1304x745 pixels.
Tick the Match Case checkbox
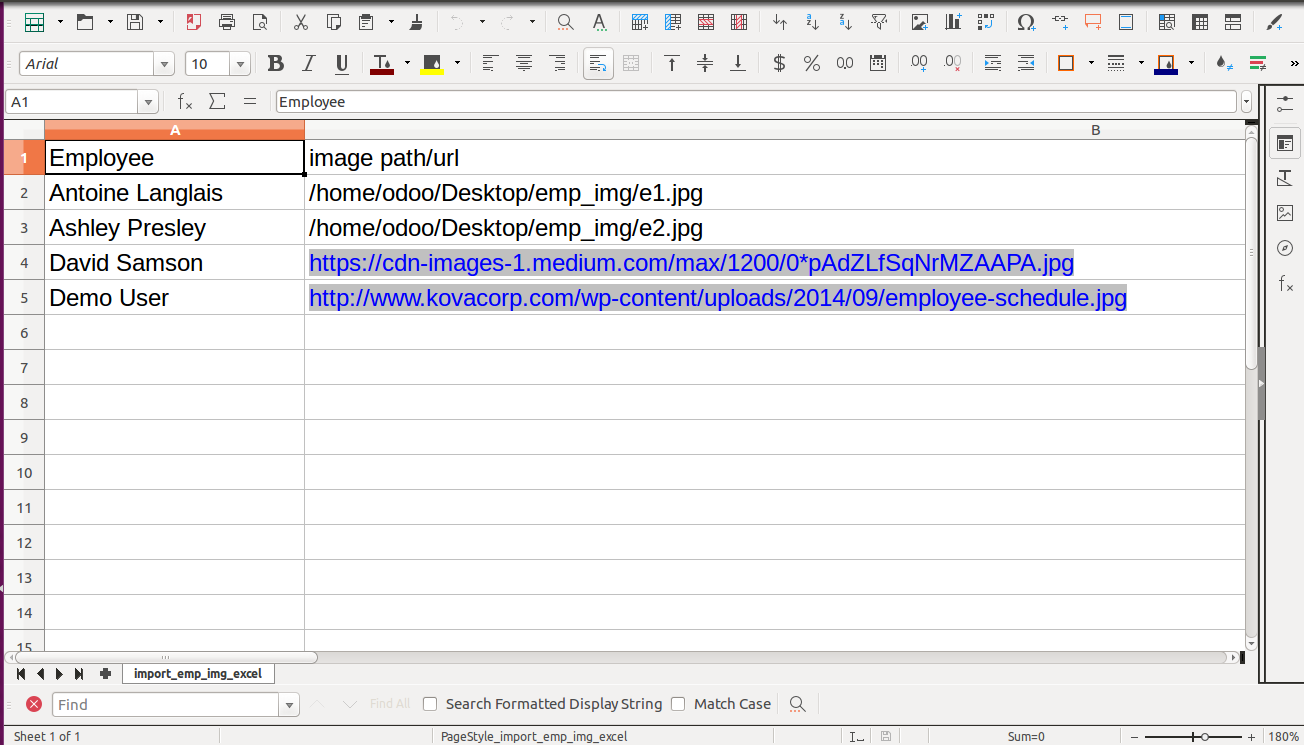point(678,704)
